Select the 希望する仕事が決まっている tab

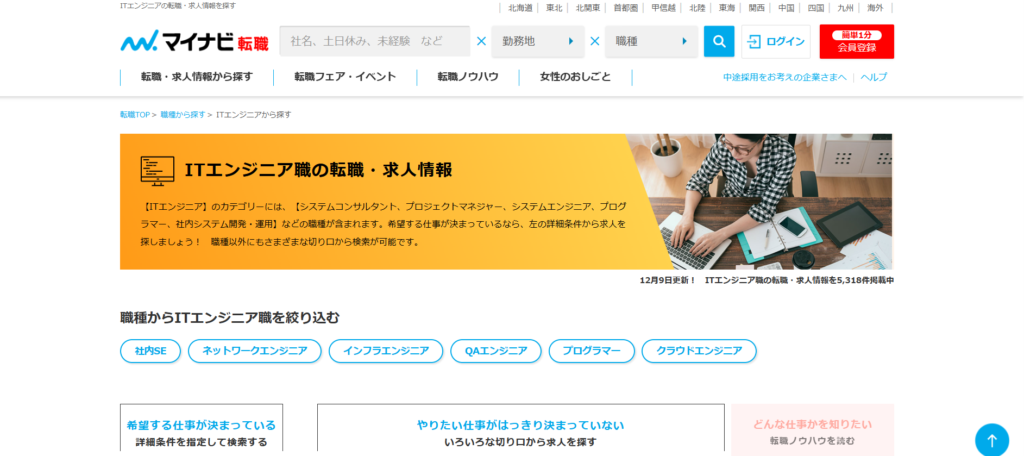click(x=201, y=432)
